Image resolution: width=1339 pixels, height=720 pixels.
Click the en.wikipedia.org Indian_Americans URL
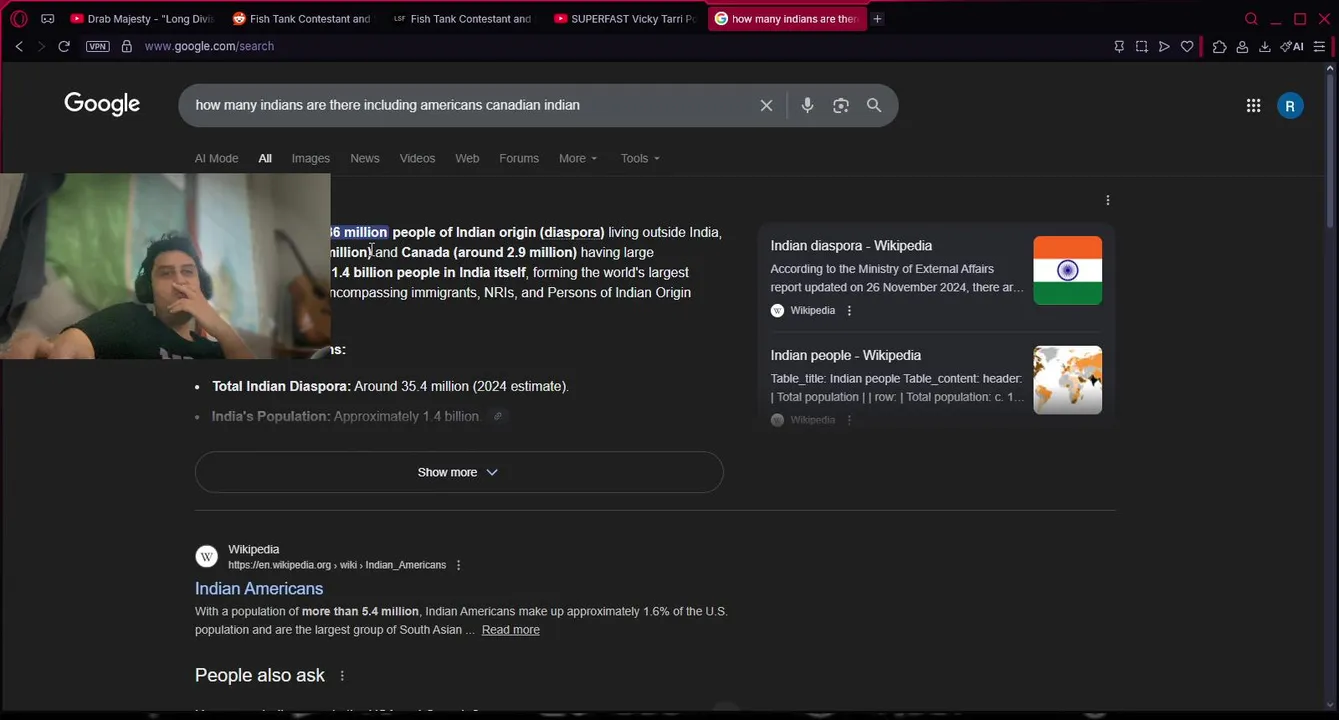337,565
